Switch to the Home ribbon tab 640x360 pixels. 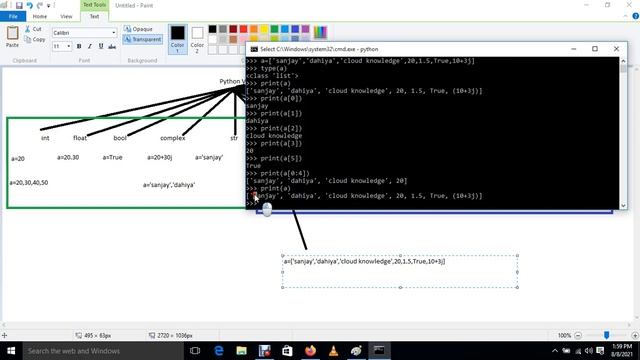pos(40,16)
